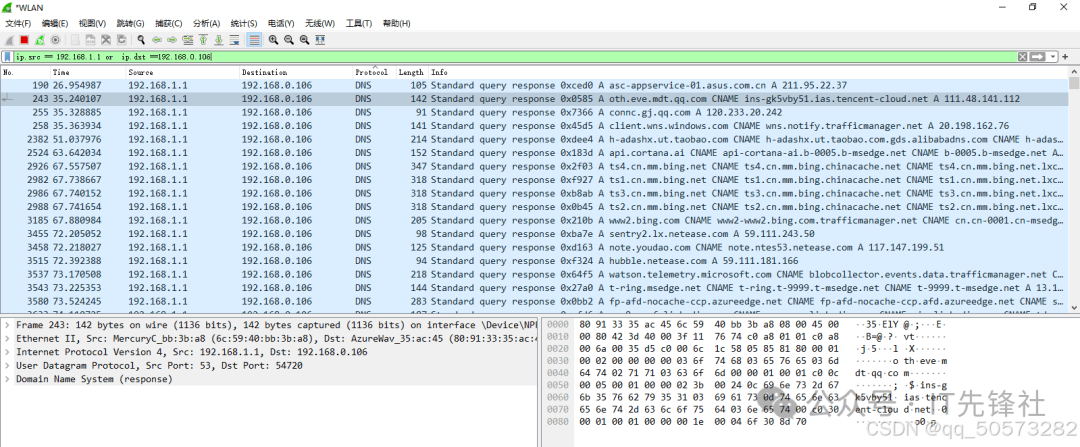The width and height of the screenshot is (1080, 447).
Task: Go to previous packet arrow
Action: coord(157,39)
